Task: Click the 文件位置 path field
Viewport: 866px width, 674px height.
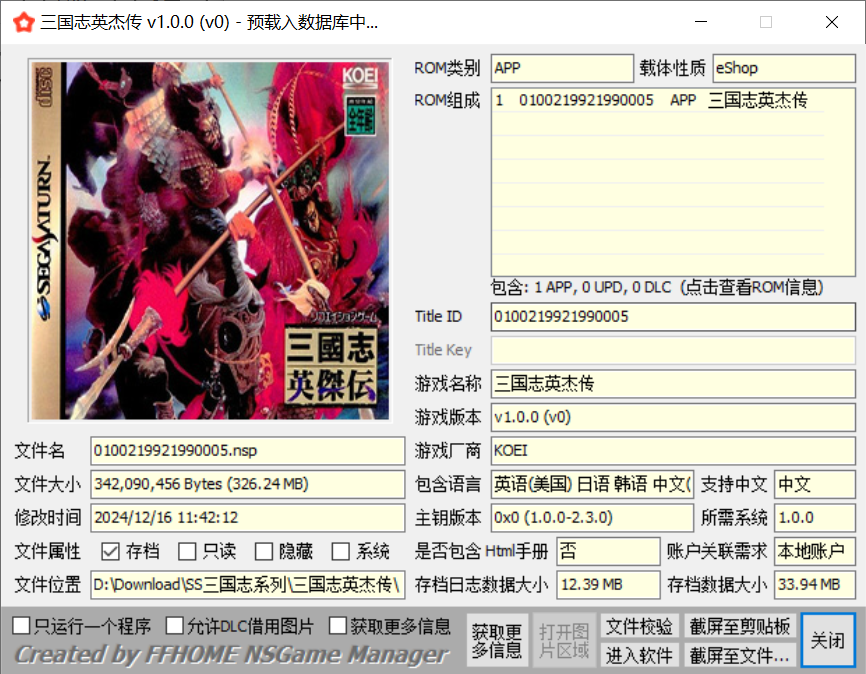Action: 247,585
